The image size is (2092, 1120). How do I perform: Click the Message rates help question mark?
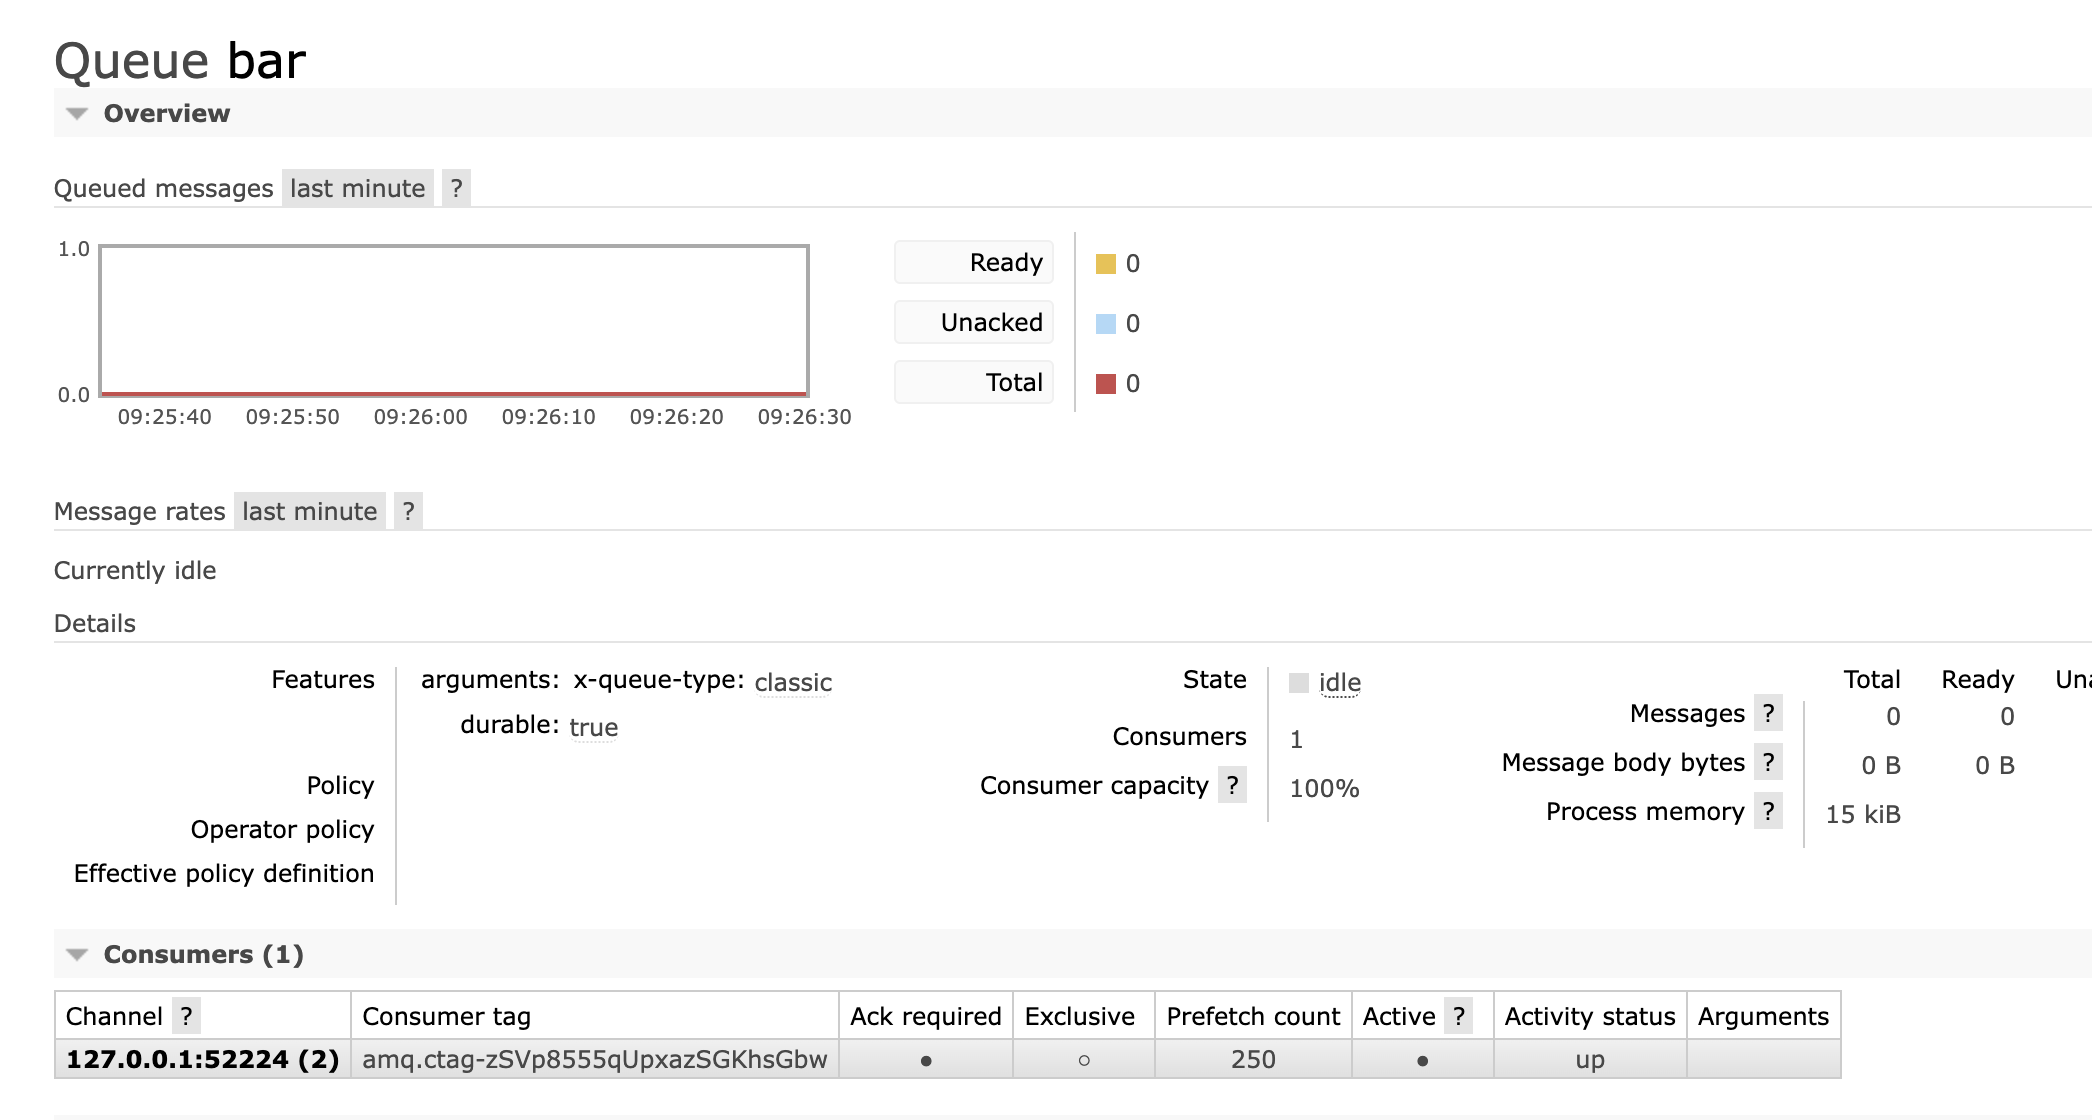pos(410,511)
